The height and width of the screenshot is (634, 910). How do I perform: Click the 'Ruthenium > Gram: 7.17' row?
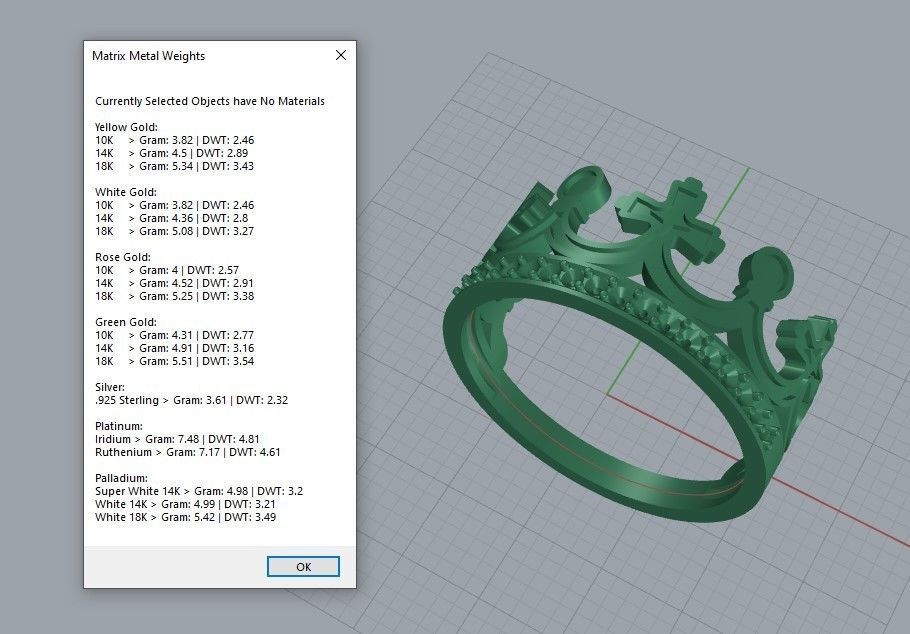click(x=187, y=452)
